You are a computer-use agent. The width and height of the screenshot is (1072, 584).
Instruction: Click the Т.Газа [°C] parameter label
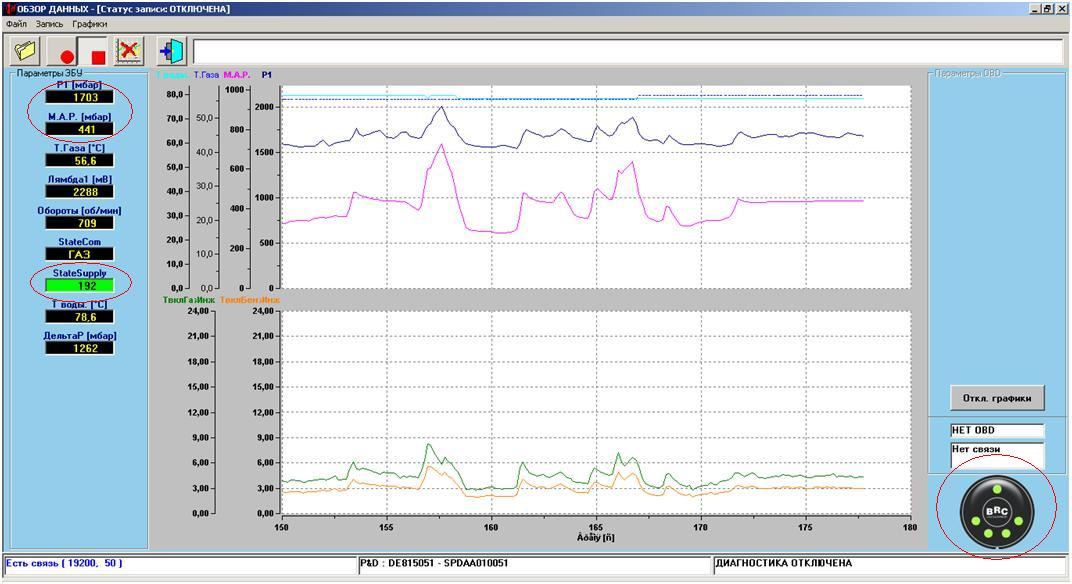point(79,148)
